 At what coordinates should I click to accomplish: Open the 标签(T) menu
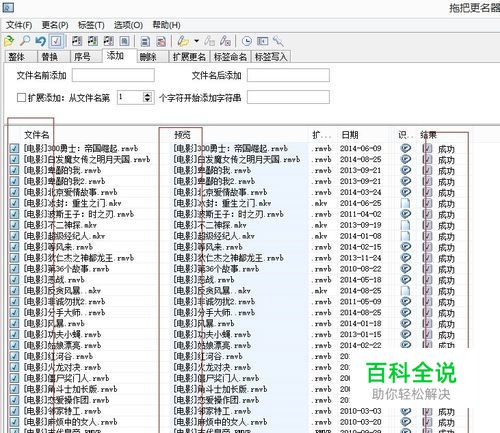[x=91, y=25]
